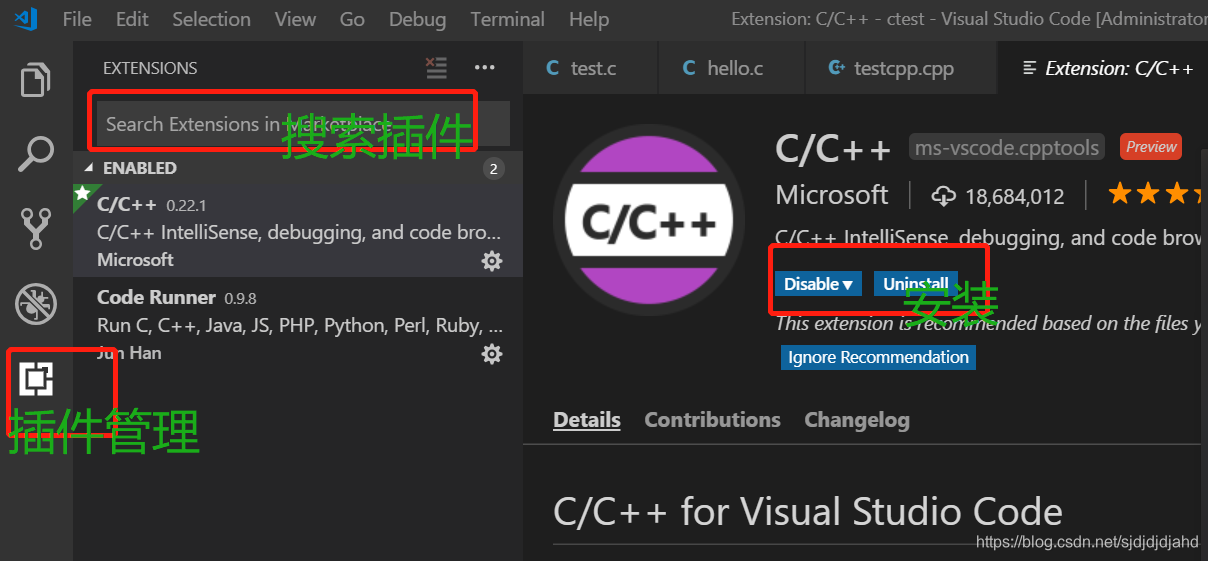Open the Explorer files icon in activity bar
This screenshot has width=1208, height=561.
click(36, 80)
